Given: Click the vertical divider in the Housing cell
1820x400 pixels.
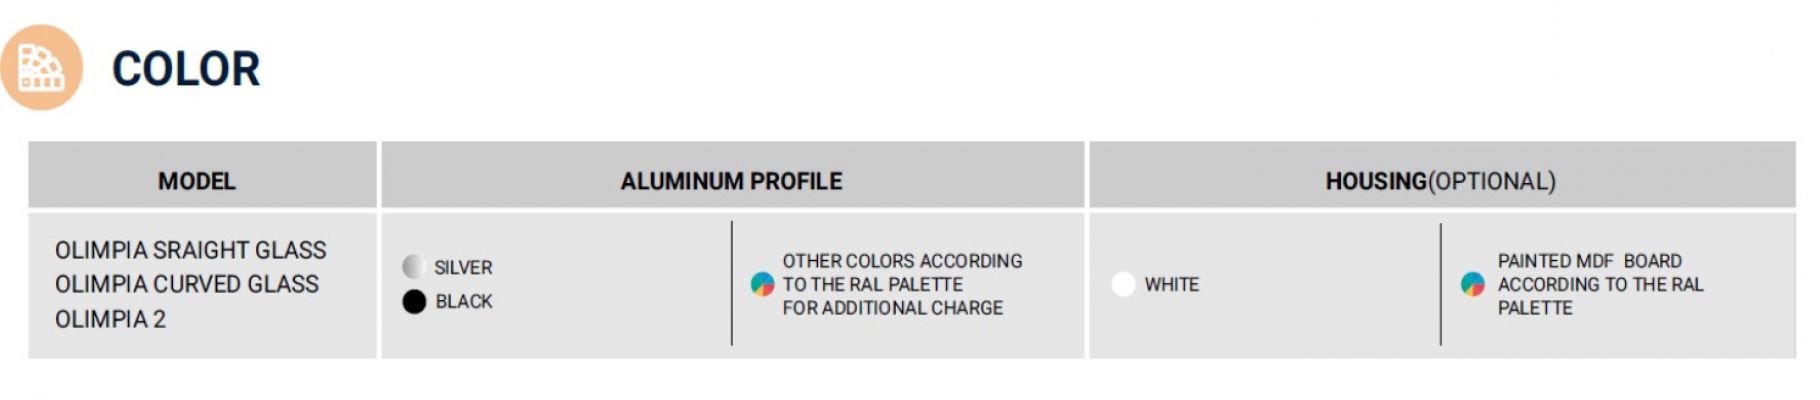Looking at the screenshot, I should pyautogui.click(x=1440, y=284).
